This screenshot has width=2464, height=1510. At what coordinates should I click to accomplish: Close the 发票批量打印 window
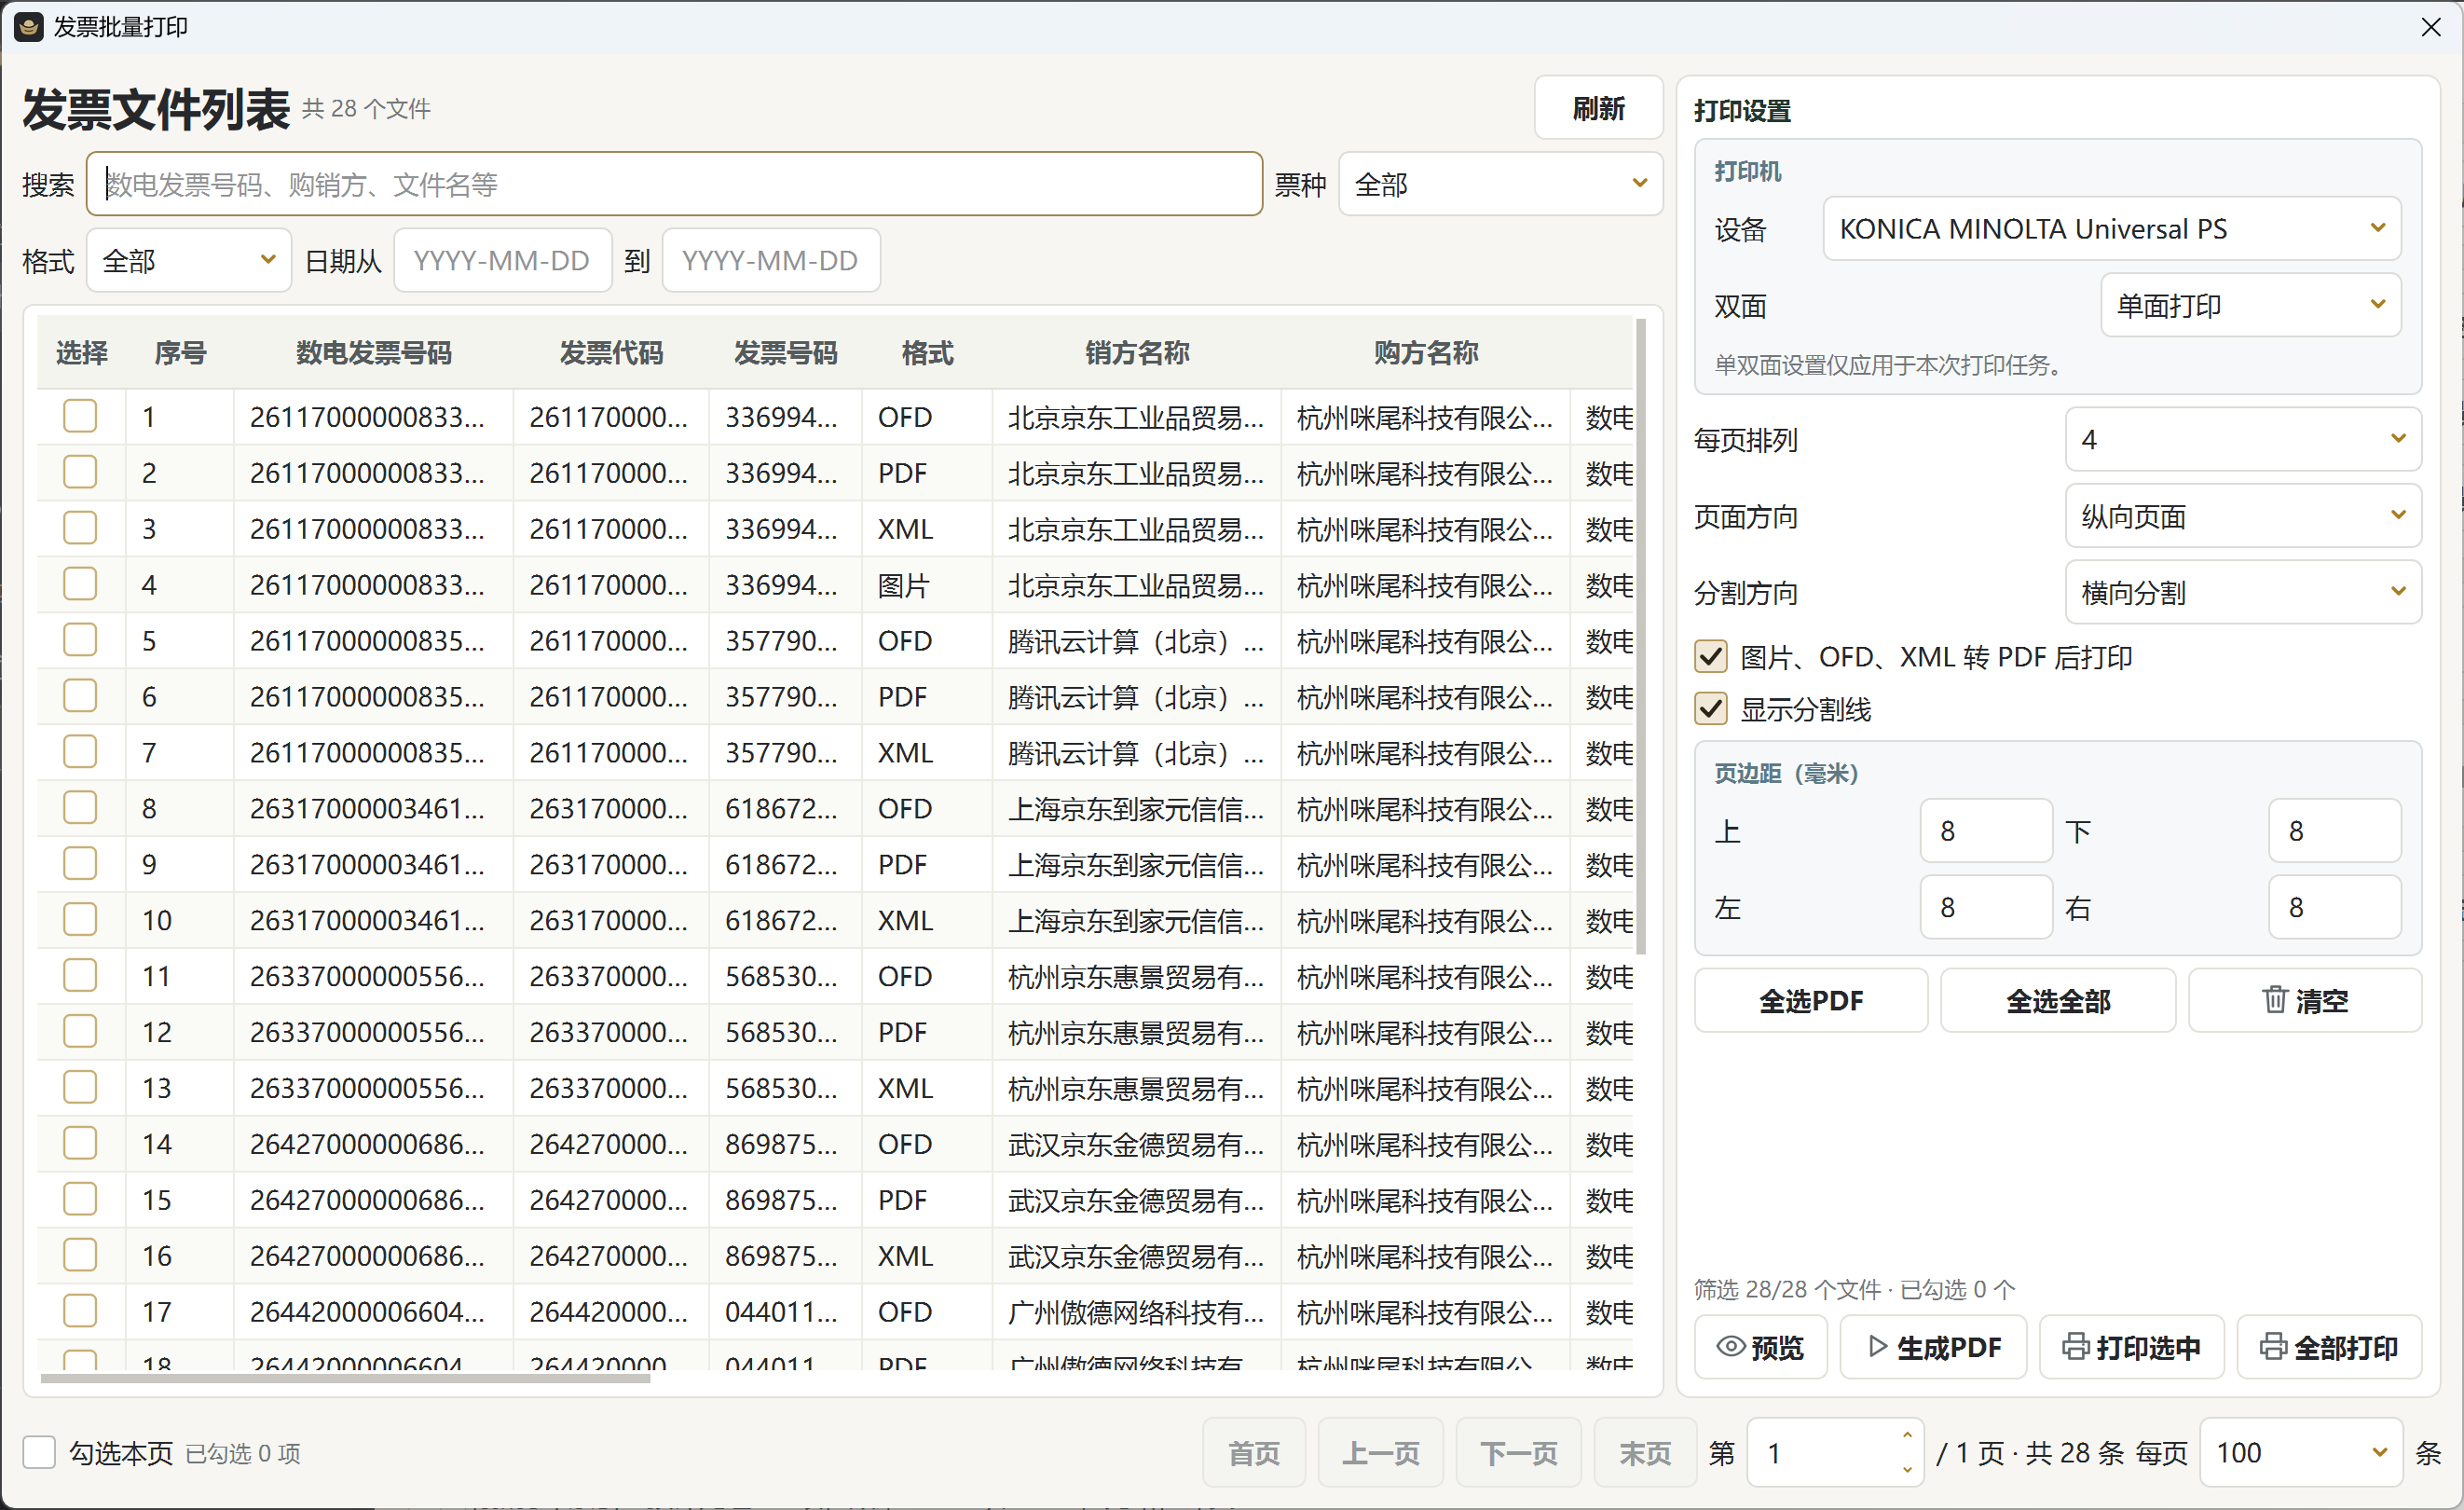tap(2431, 27)
